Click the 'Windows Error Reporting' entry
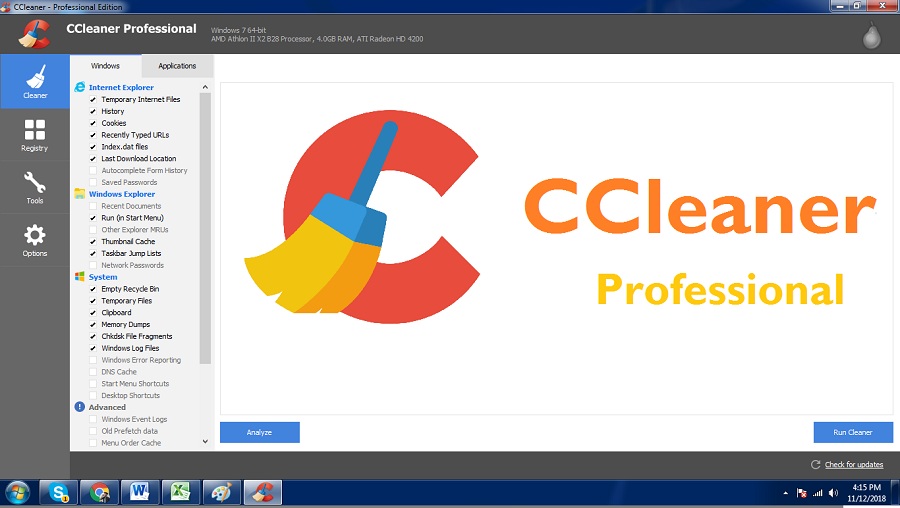This screenshot has height=508, width=900. [141, 360]
